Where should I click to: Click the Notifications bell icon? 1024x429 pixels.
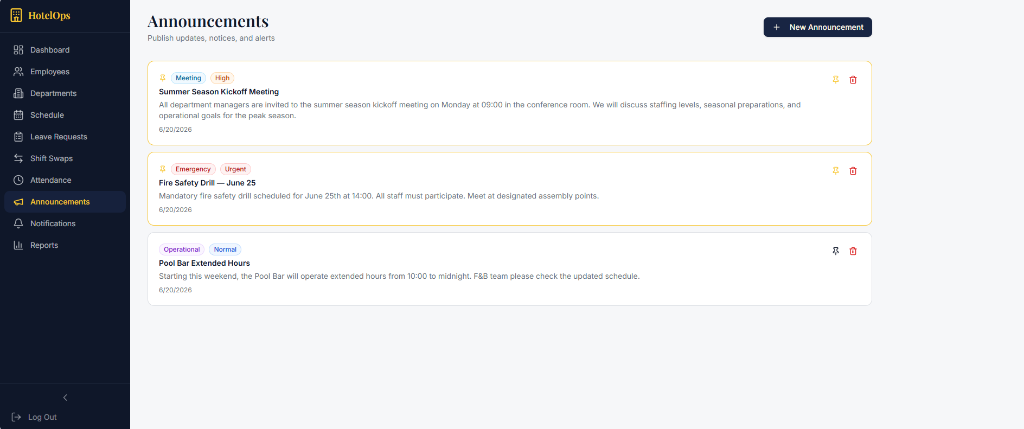pos(18,223)
